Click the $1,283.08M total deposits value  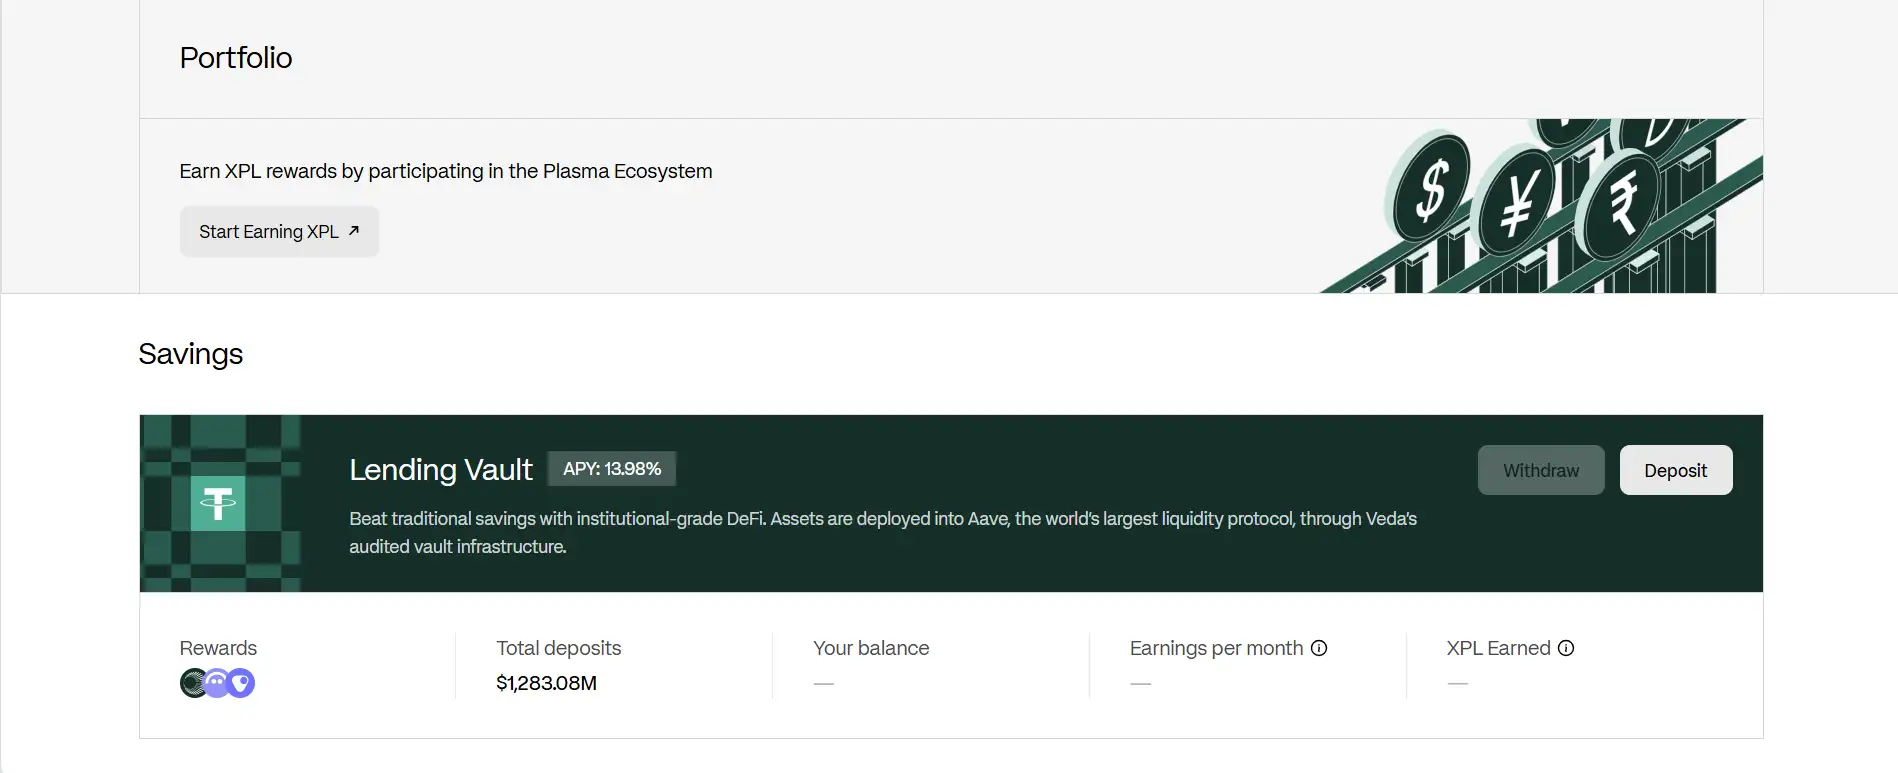coord(546,683)
